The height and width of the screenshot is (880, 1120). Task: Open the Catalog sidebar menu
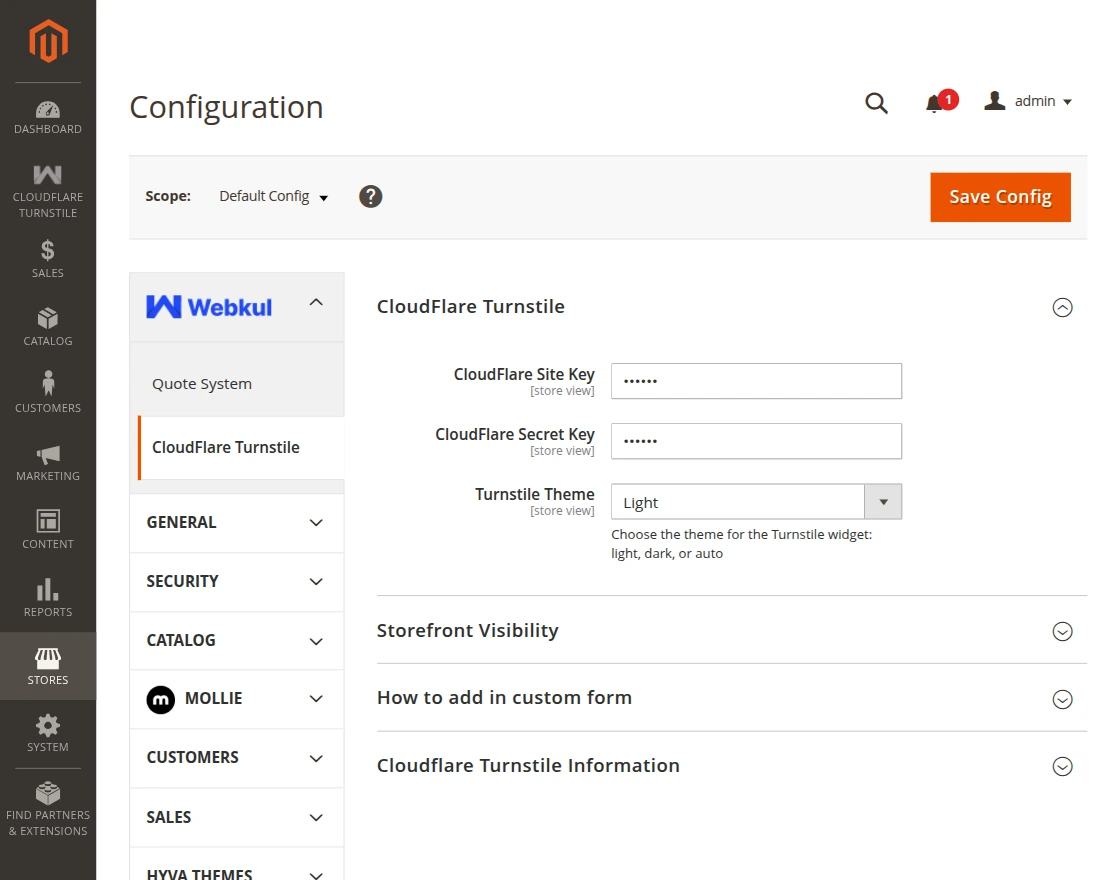47,327
